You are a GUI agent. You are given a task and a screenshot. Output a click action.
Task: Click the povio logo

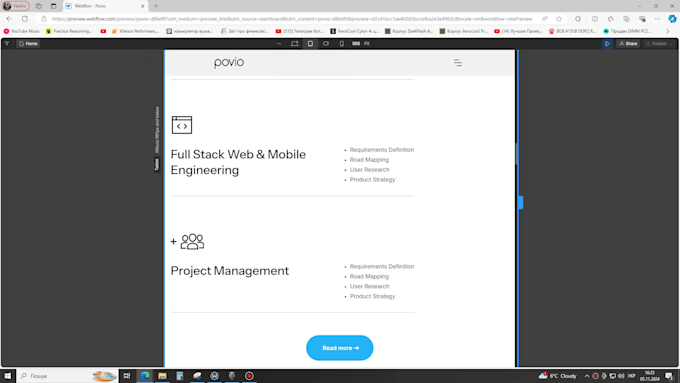229,62
